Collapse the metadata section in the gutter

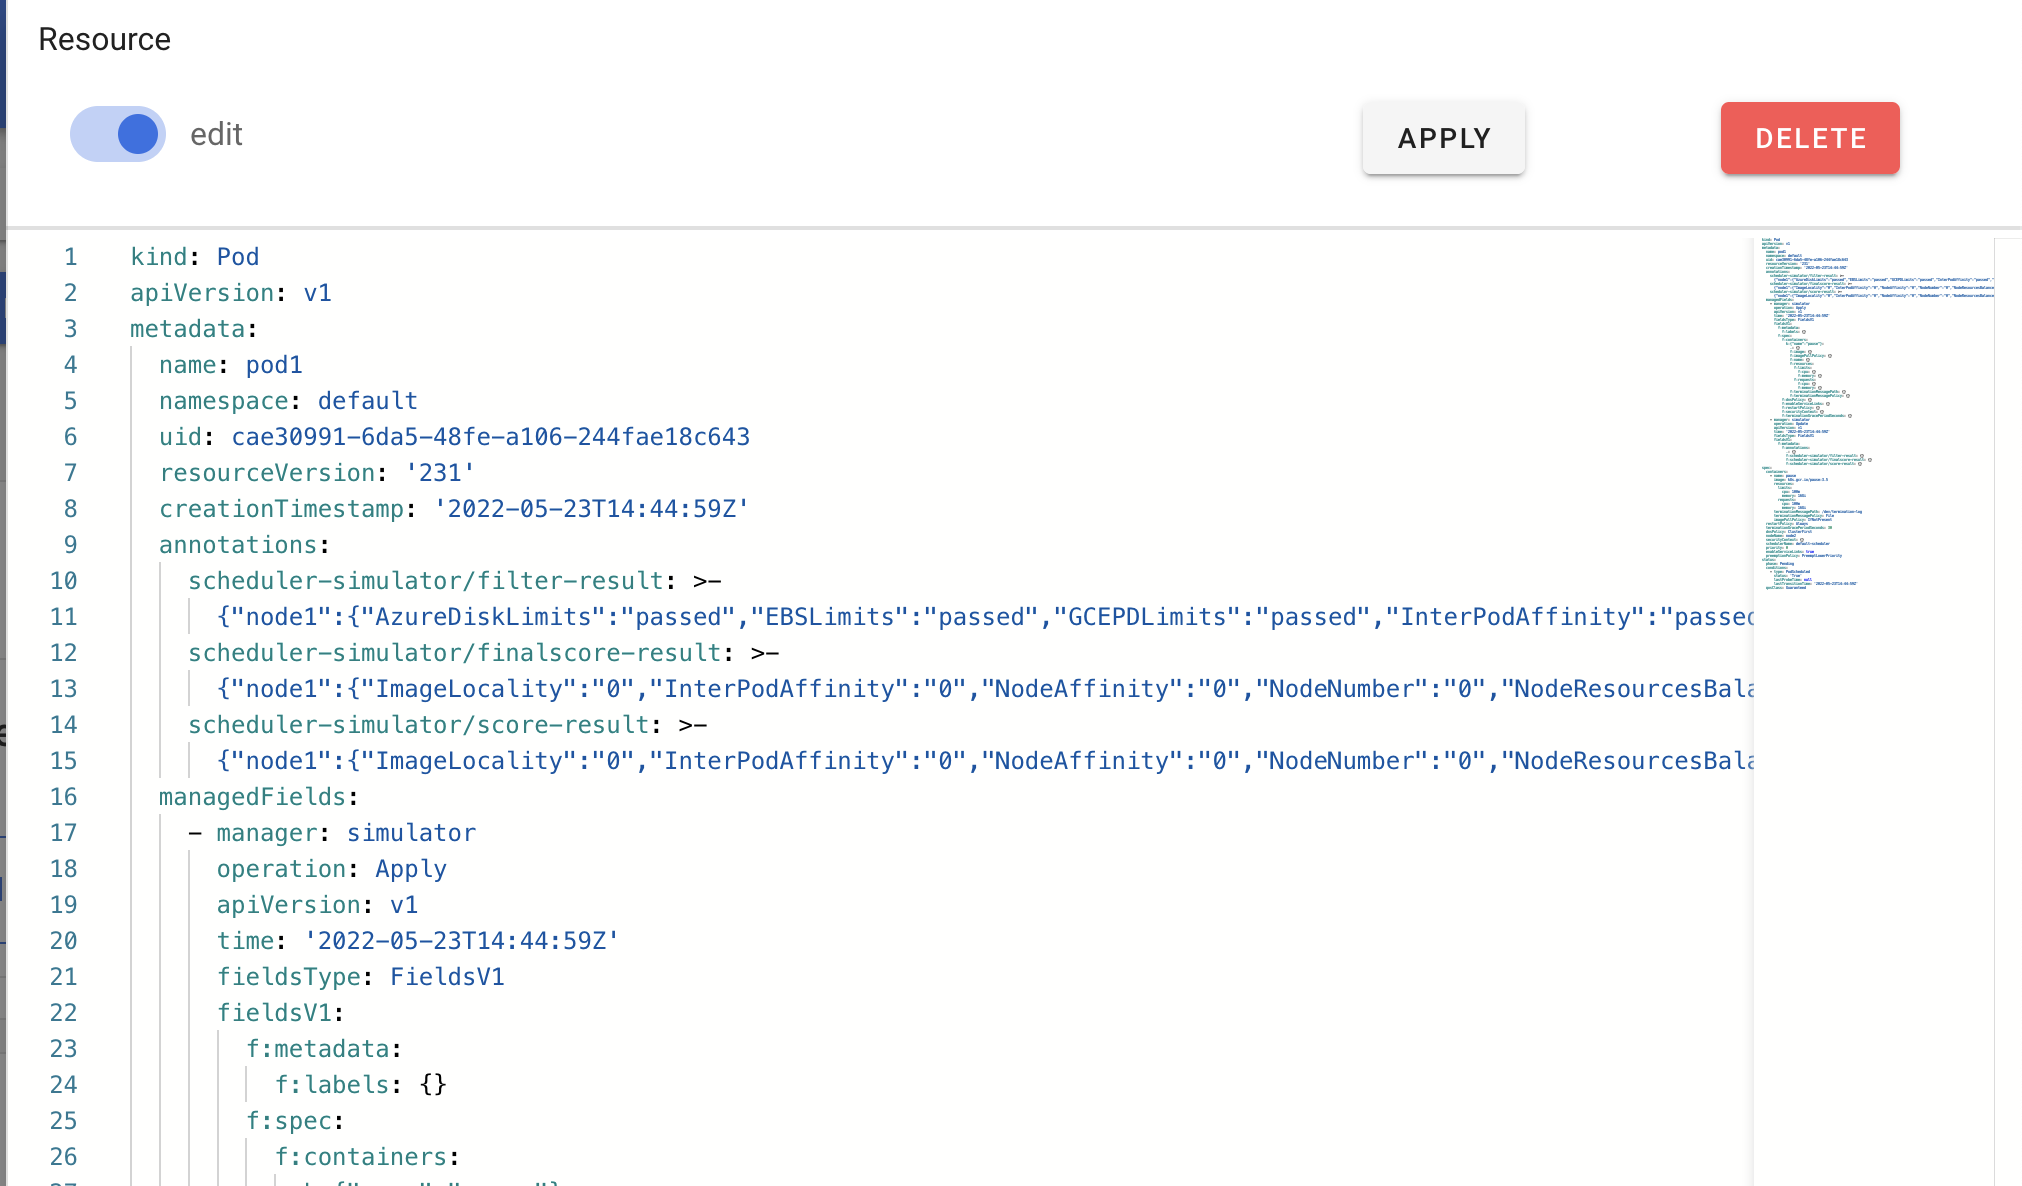[105, 328]
